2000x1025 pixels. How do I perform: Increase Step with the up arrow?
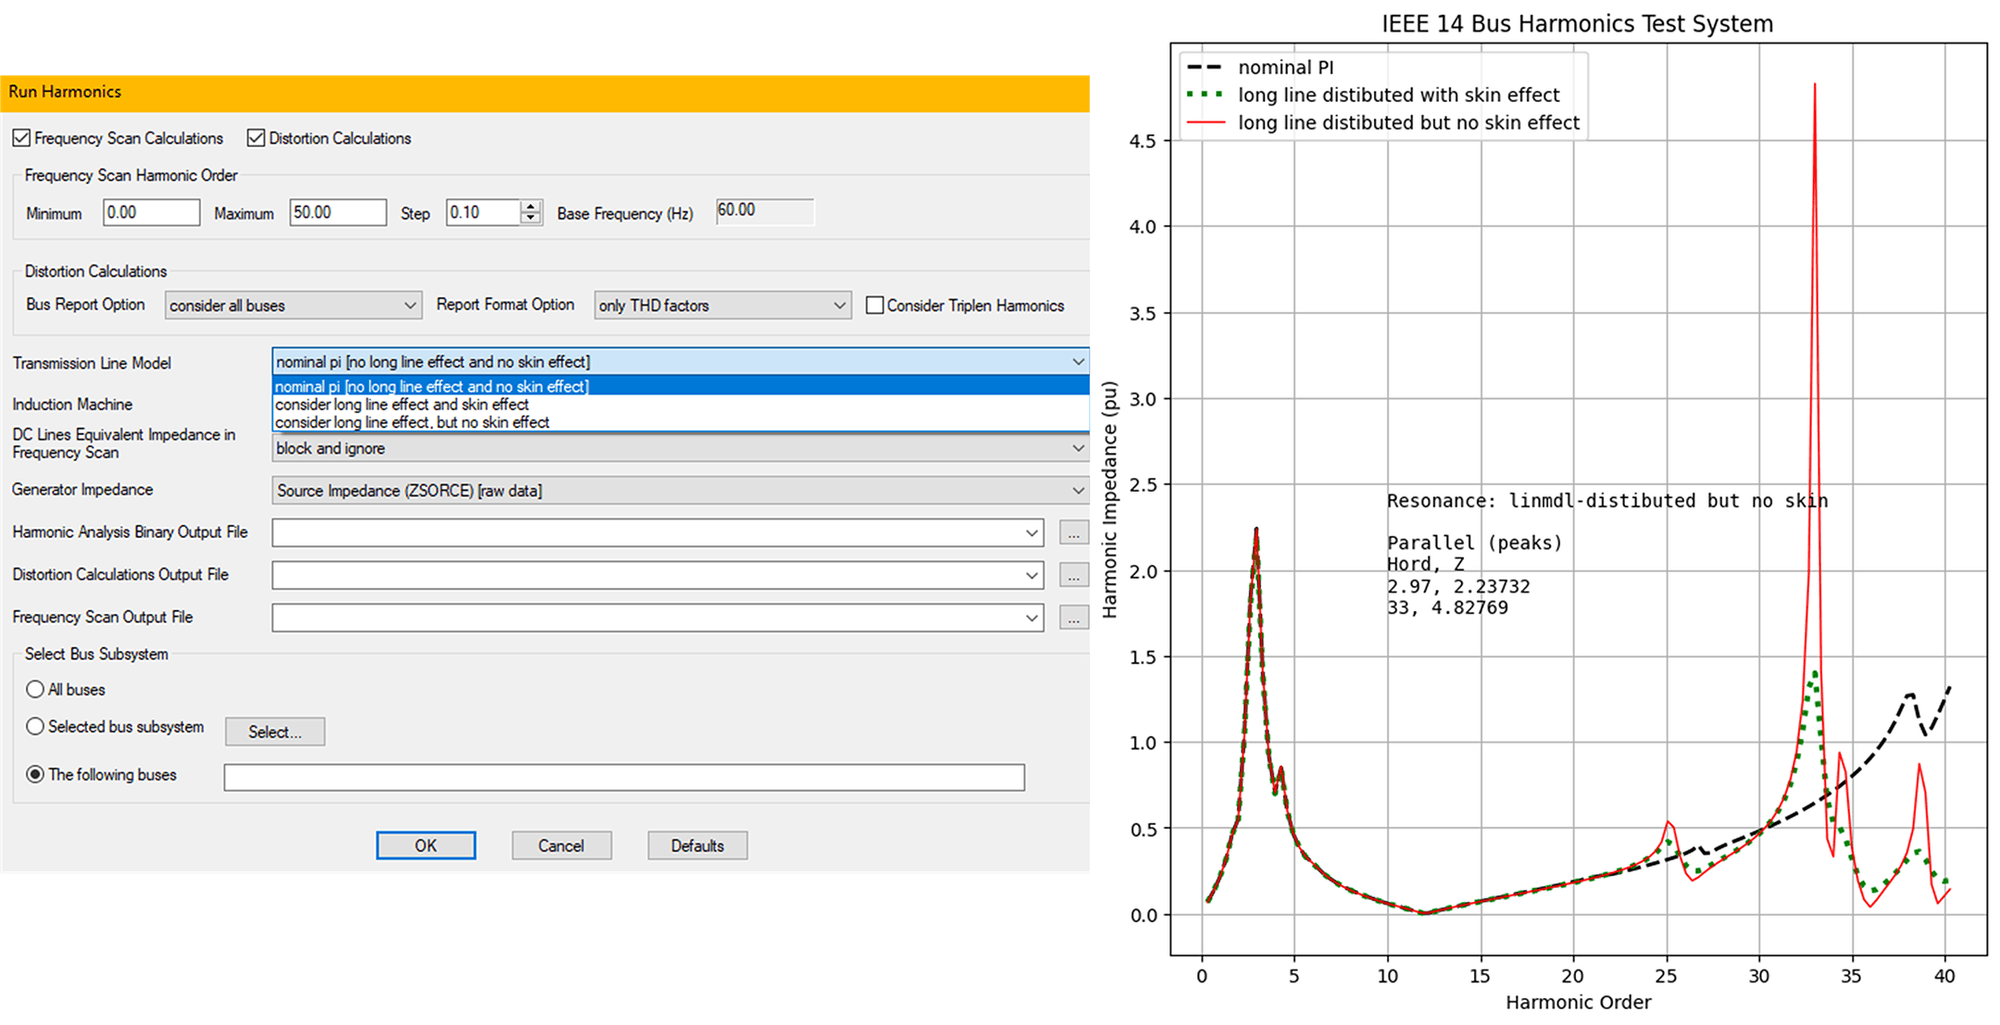531,206
